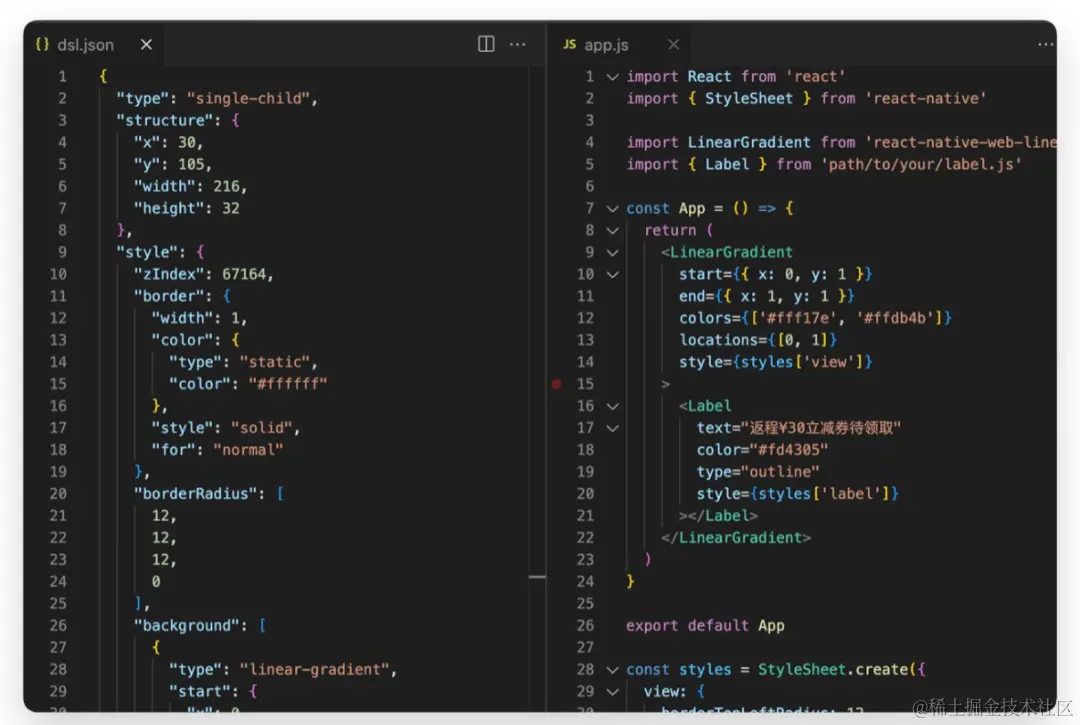The height and width of the screenshot is (725, 1080).
Task: Click the closing </LinearGradient> tag
Action: point(736,538)
